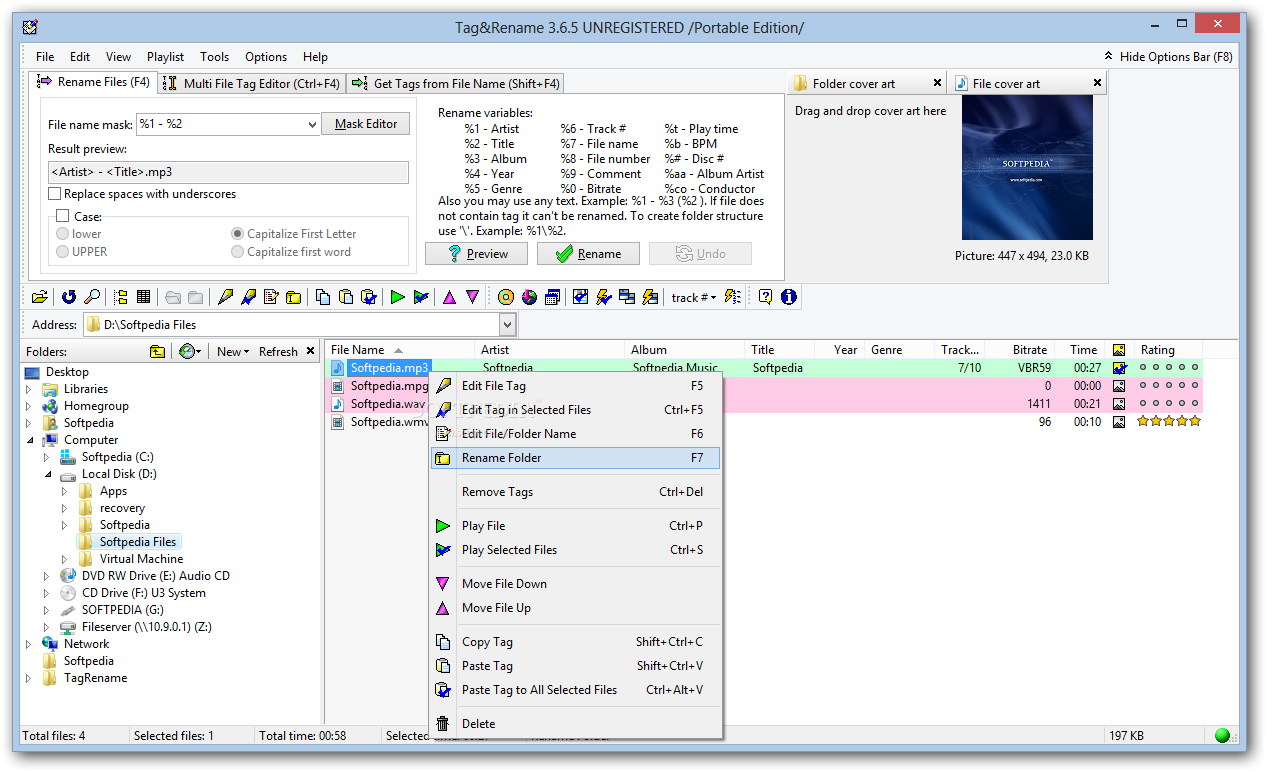1267x772 pixels.
Task: Click the blue circular reload toolbar icon
Action: (69, 297)
